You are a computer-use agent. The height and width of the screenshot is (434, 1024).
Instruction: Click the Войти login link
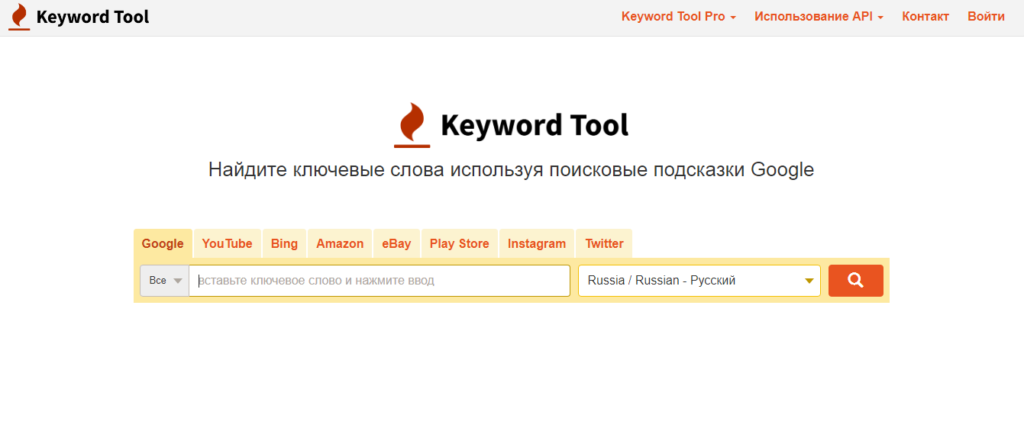point(986,17)
